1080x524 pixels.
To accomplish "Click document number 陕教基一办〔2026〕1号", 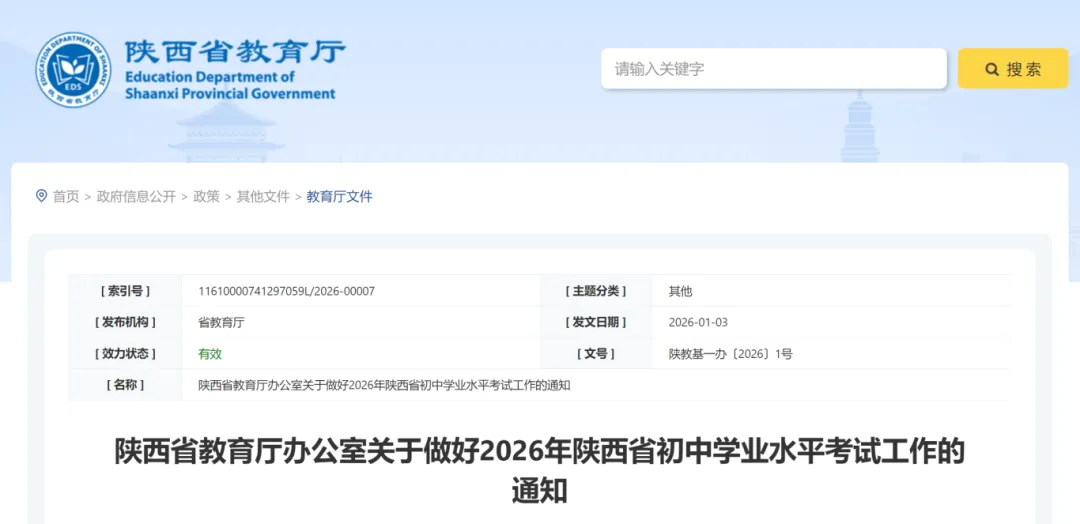I will pyautogui.click(x=730, y=354).
